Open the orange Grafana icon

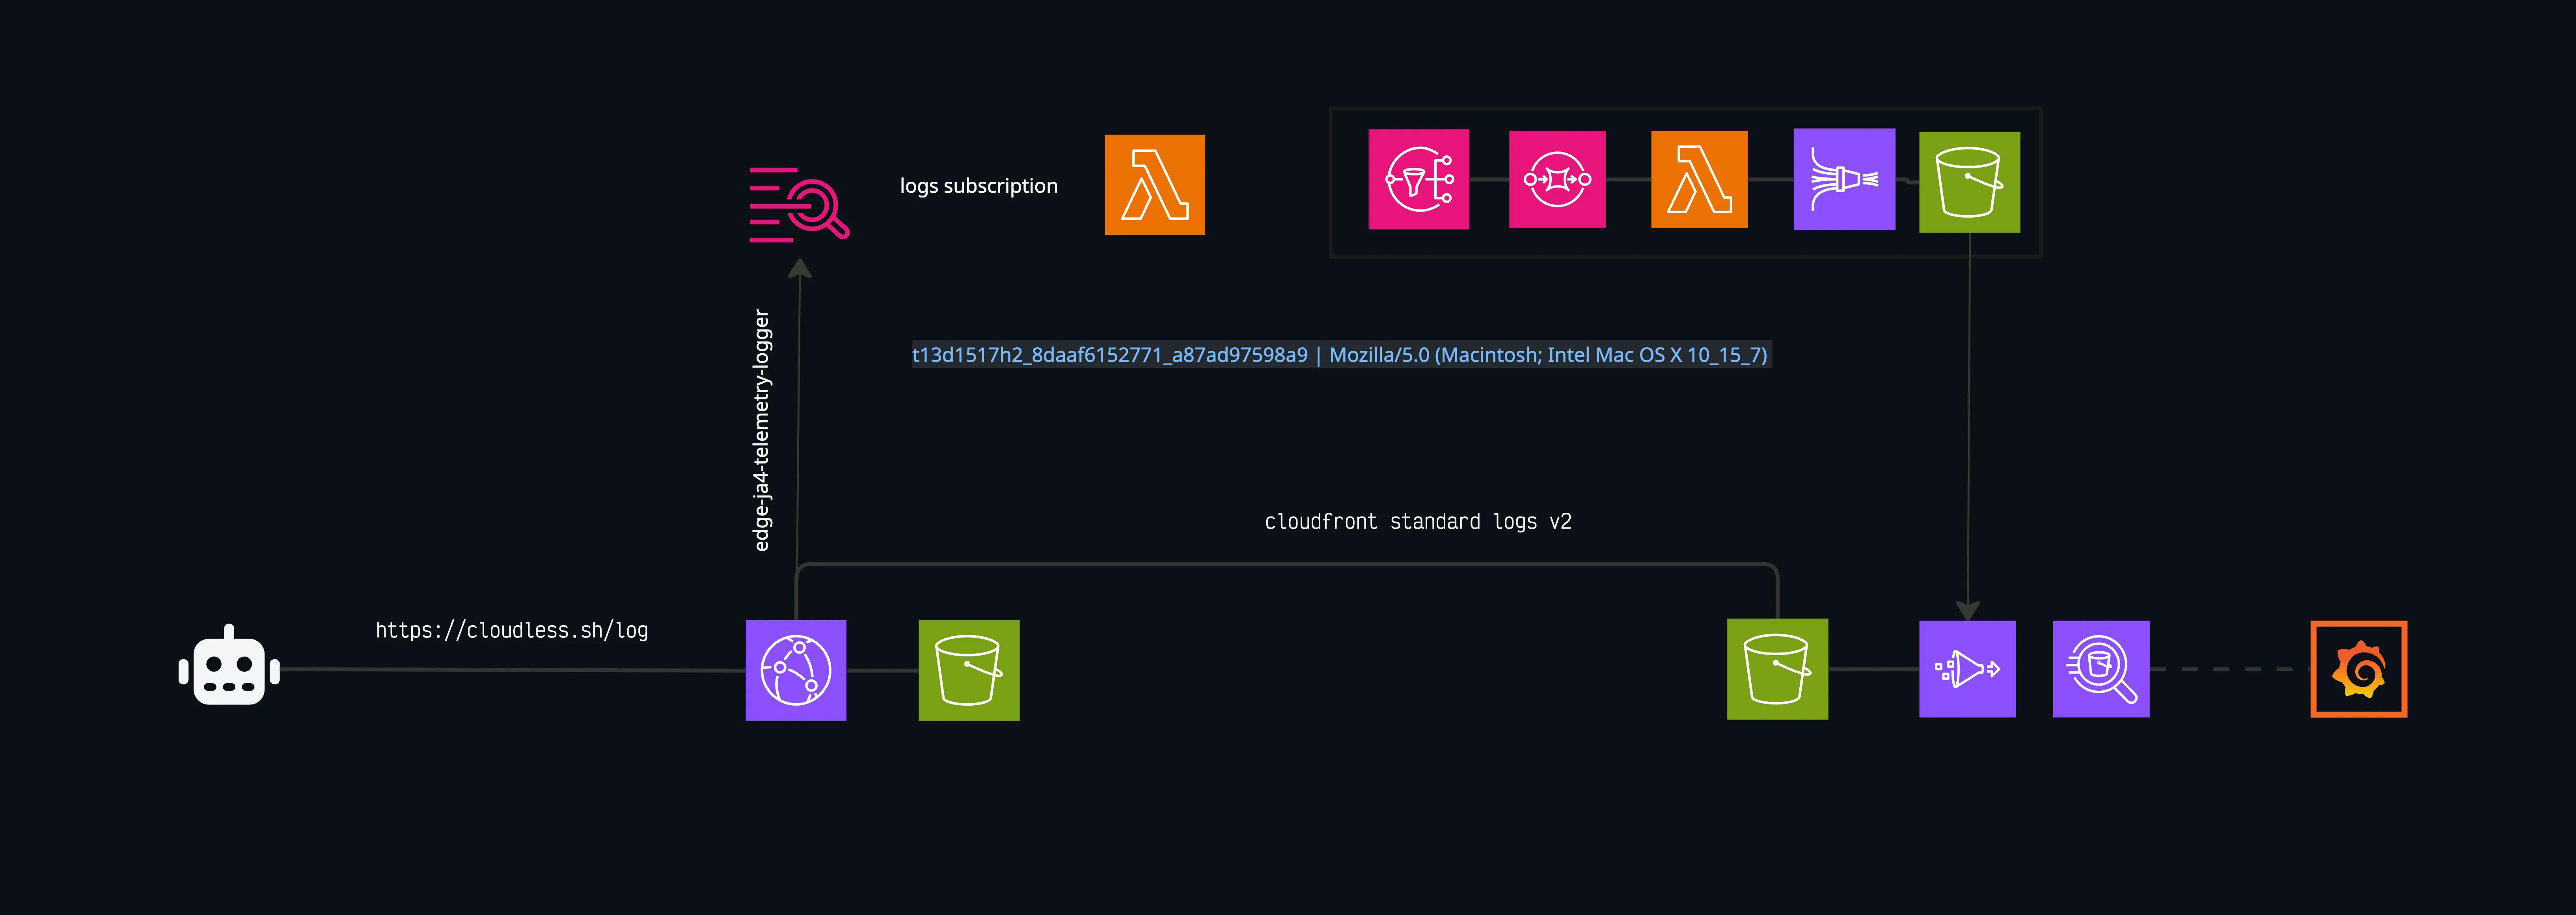(x=2359, y=669)
